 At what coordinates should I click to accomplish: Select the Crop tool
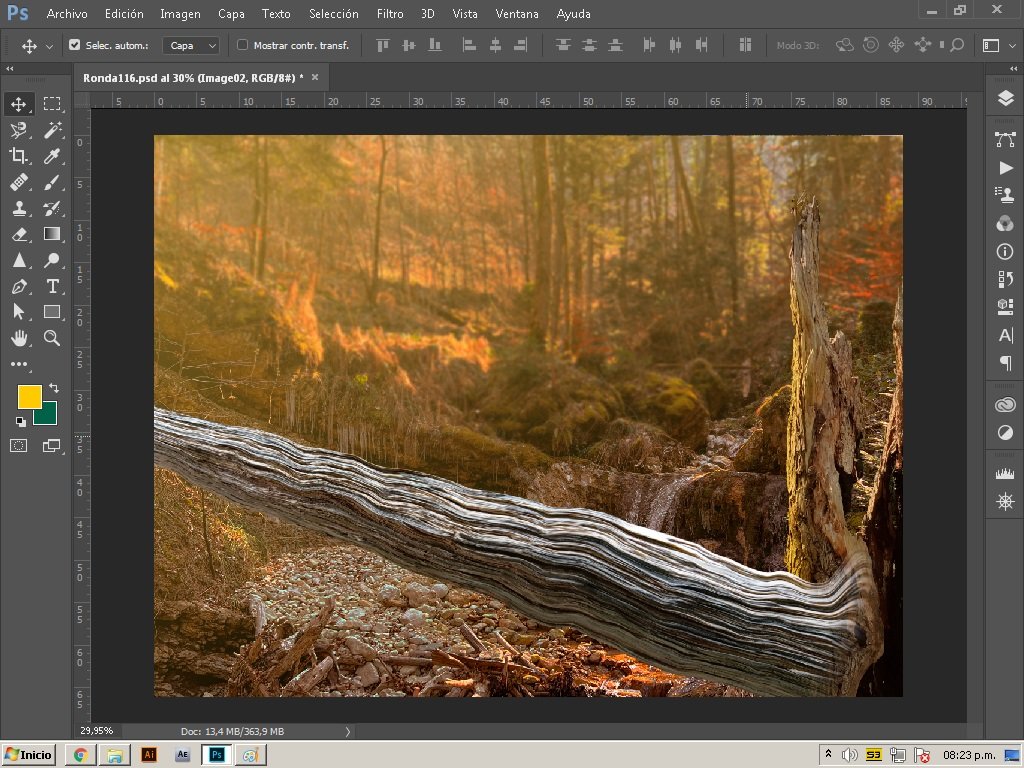[x=18, y=156]
